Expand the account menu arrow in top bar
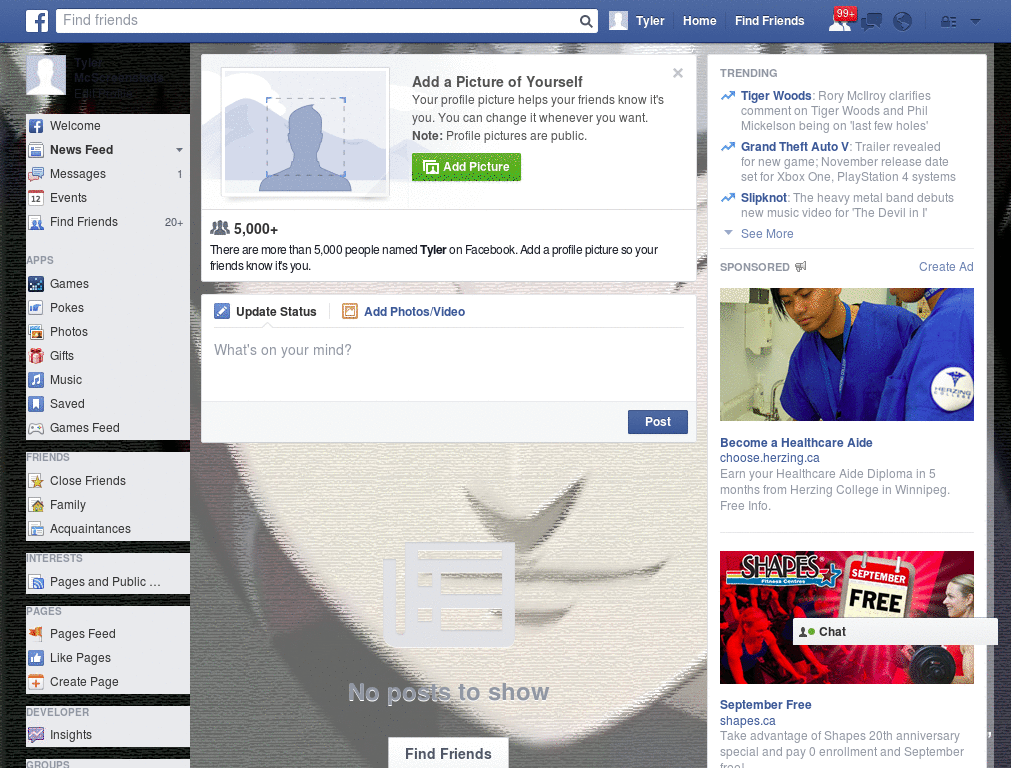 click(x=975, y=22)
